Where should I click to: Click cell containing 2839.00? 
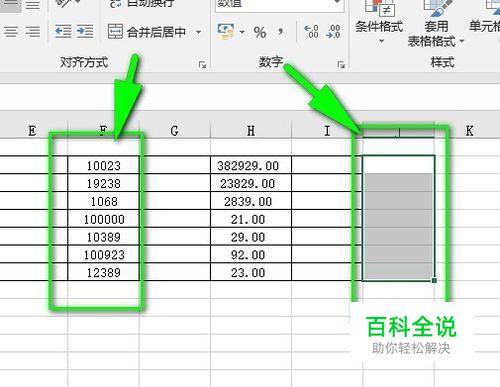251,201
